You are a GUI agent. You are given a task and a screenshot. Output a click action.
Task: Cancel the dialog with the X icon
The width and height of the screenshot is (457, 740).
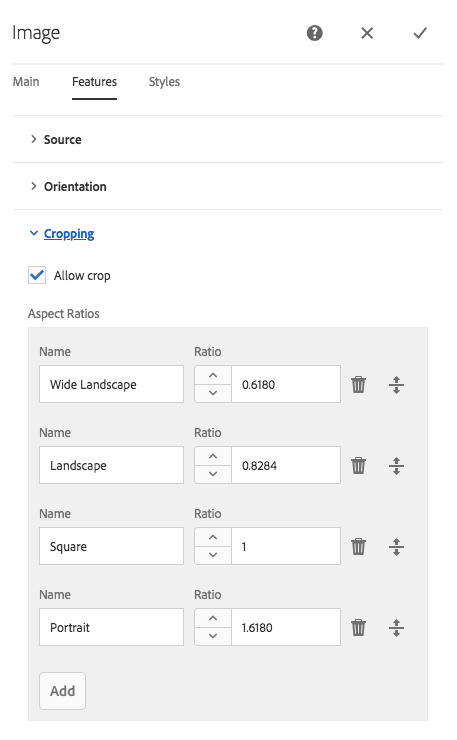(x=367, y=33)
